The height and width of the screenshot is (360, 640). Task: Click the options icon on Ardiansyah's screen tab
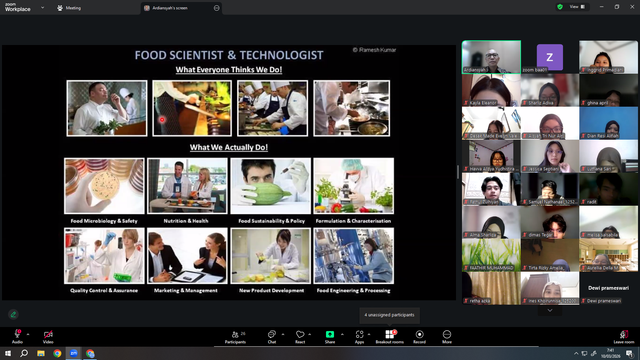pos(216,8)
